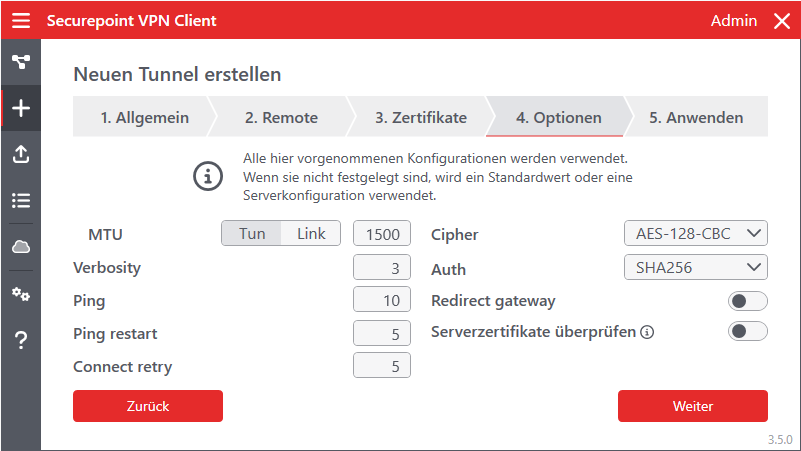The width and height of the screenshot is (801, 451).
Task: Open the connections overview sidebar icon
Action: coord(21,62)
